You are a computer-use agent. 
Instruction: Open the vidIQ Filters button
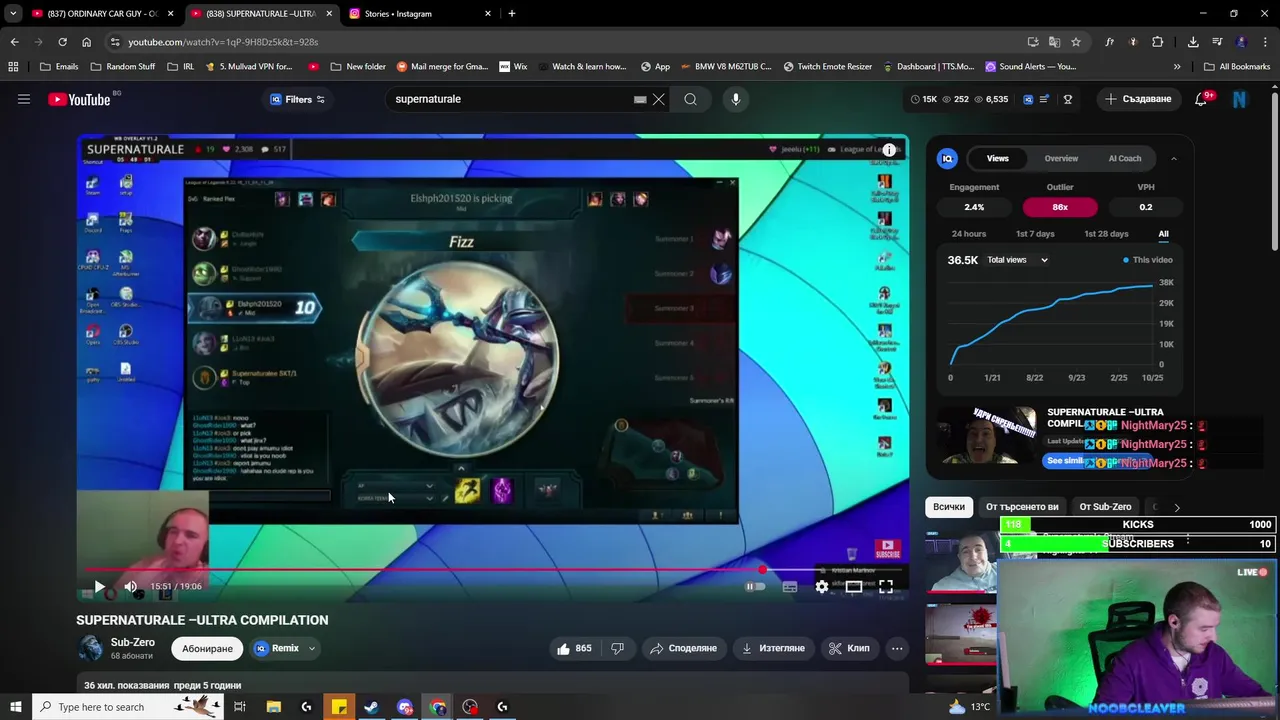click(298, 99)
